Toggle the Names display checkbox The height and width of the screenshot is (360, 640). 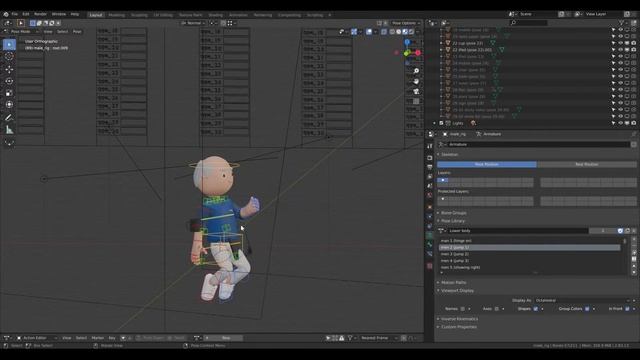tap(462, 309)
